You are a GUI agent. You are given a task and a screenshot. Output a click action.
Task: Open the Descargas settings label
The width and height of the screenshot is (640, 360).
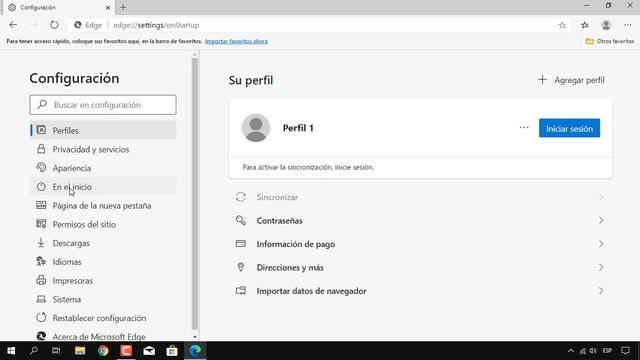(x=71, y=243)
